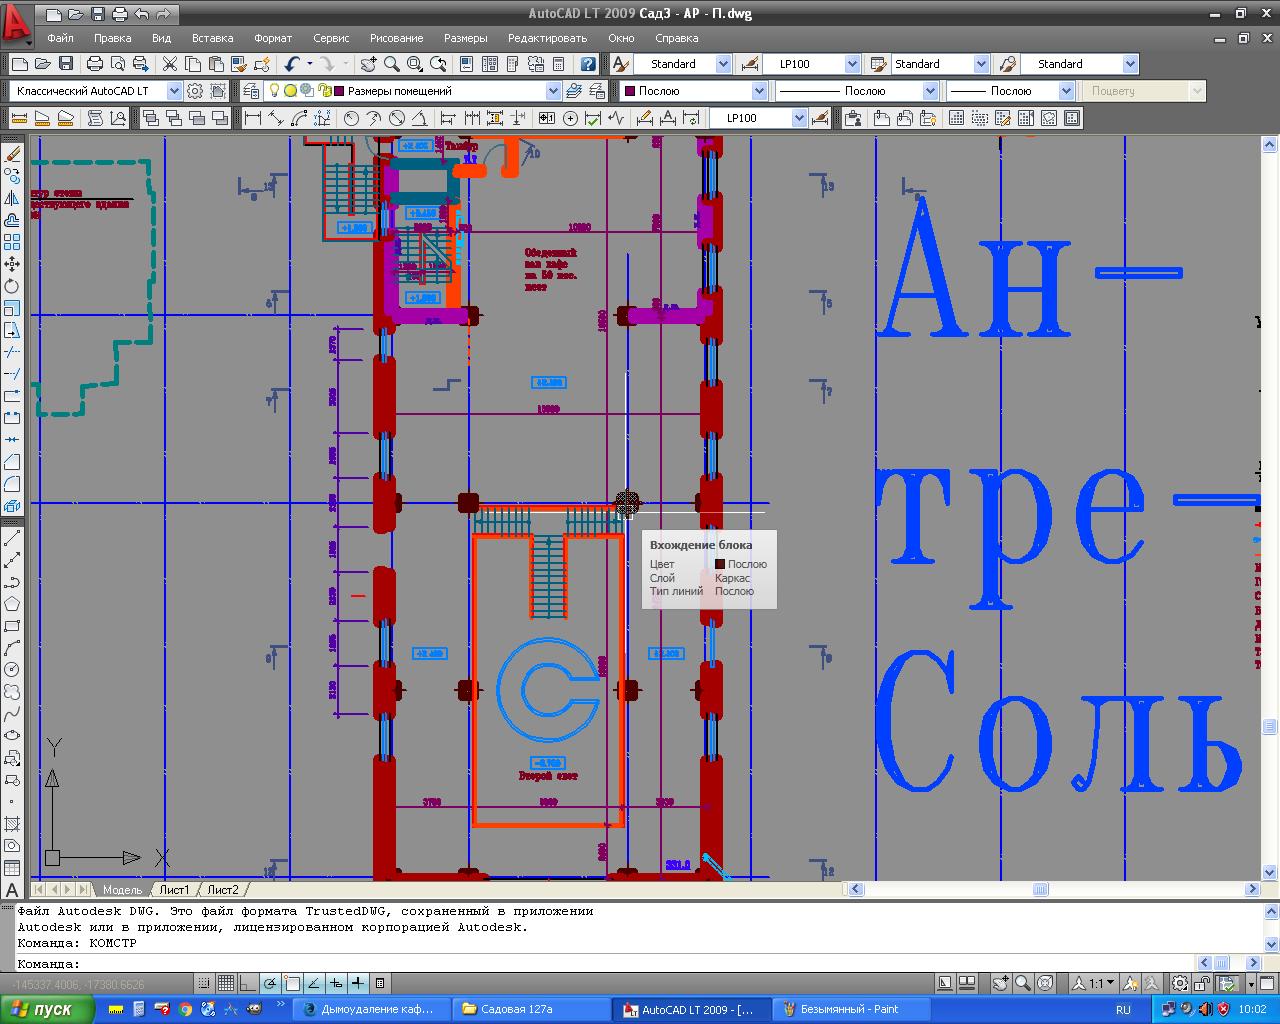
Task: Open the Help question mark icon
Action: [x=588, y=64]
